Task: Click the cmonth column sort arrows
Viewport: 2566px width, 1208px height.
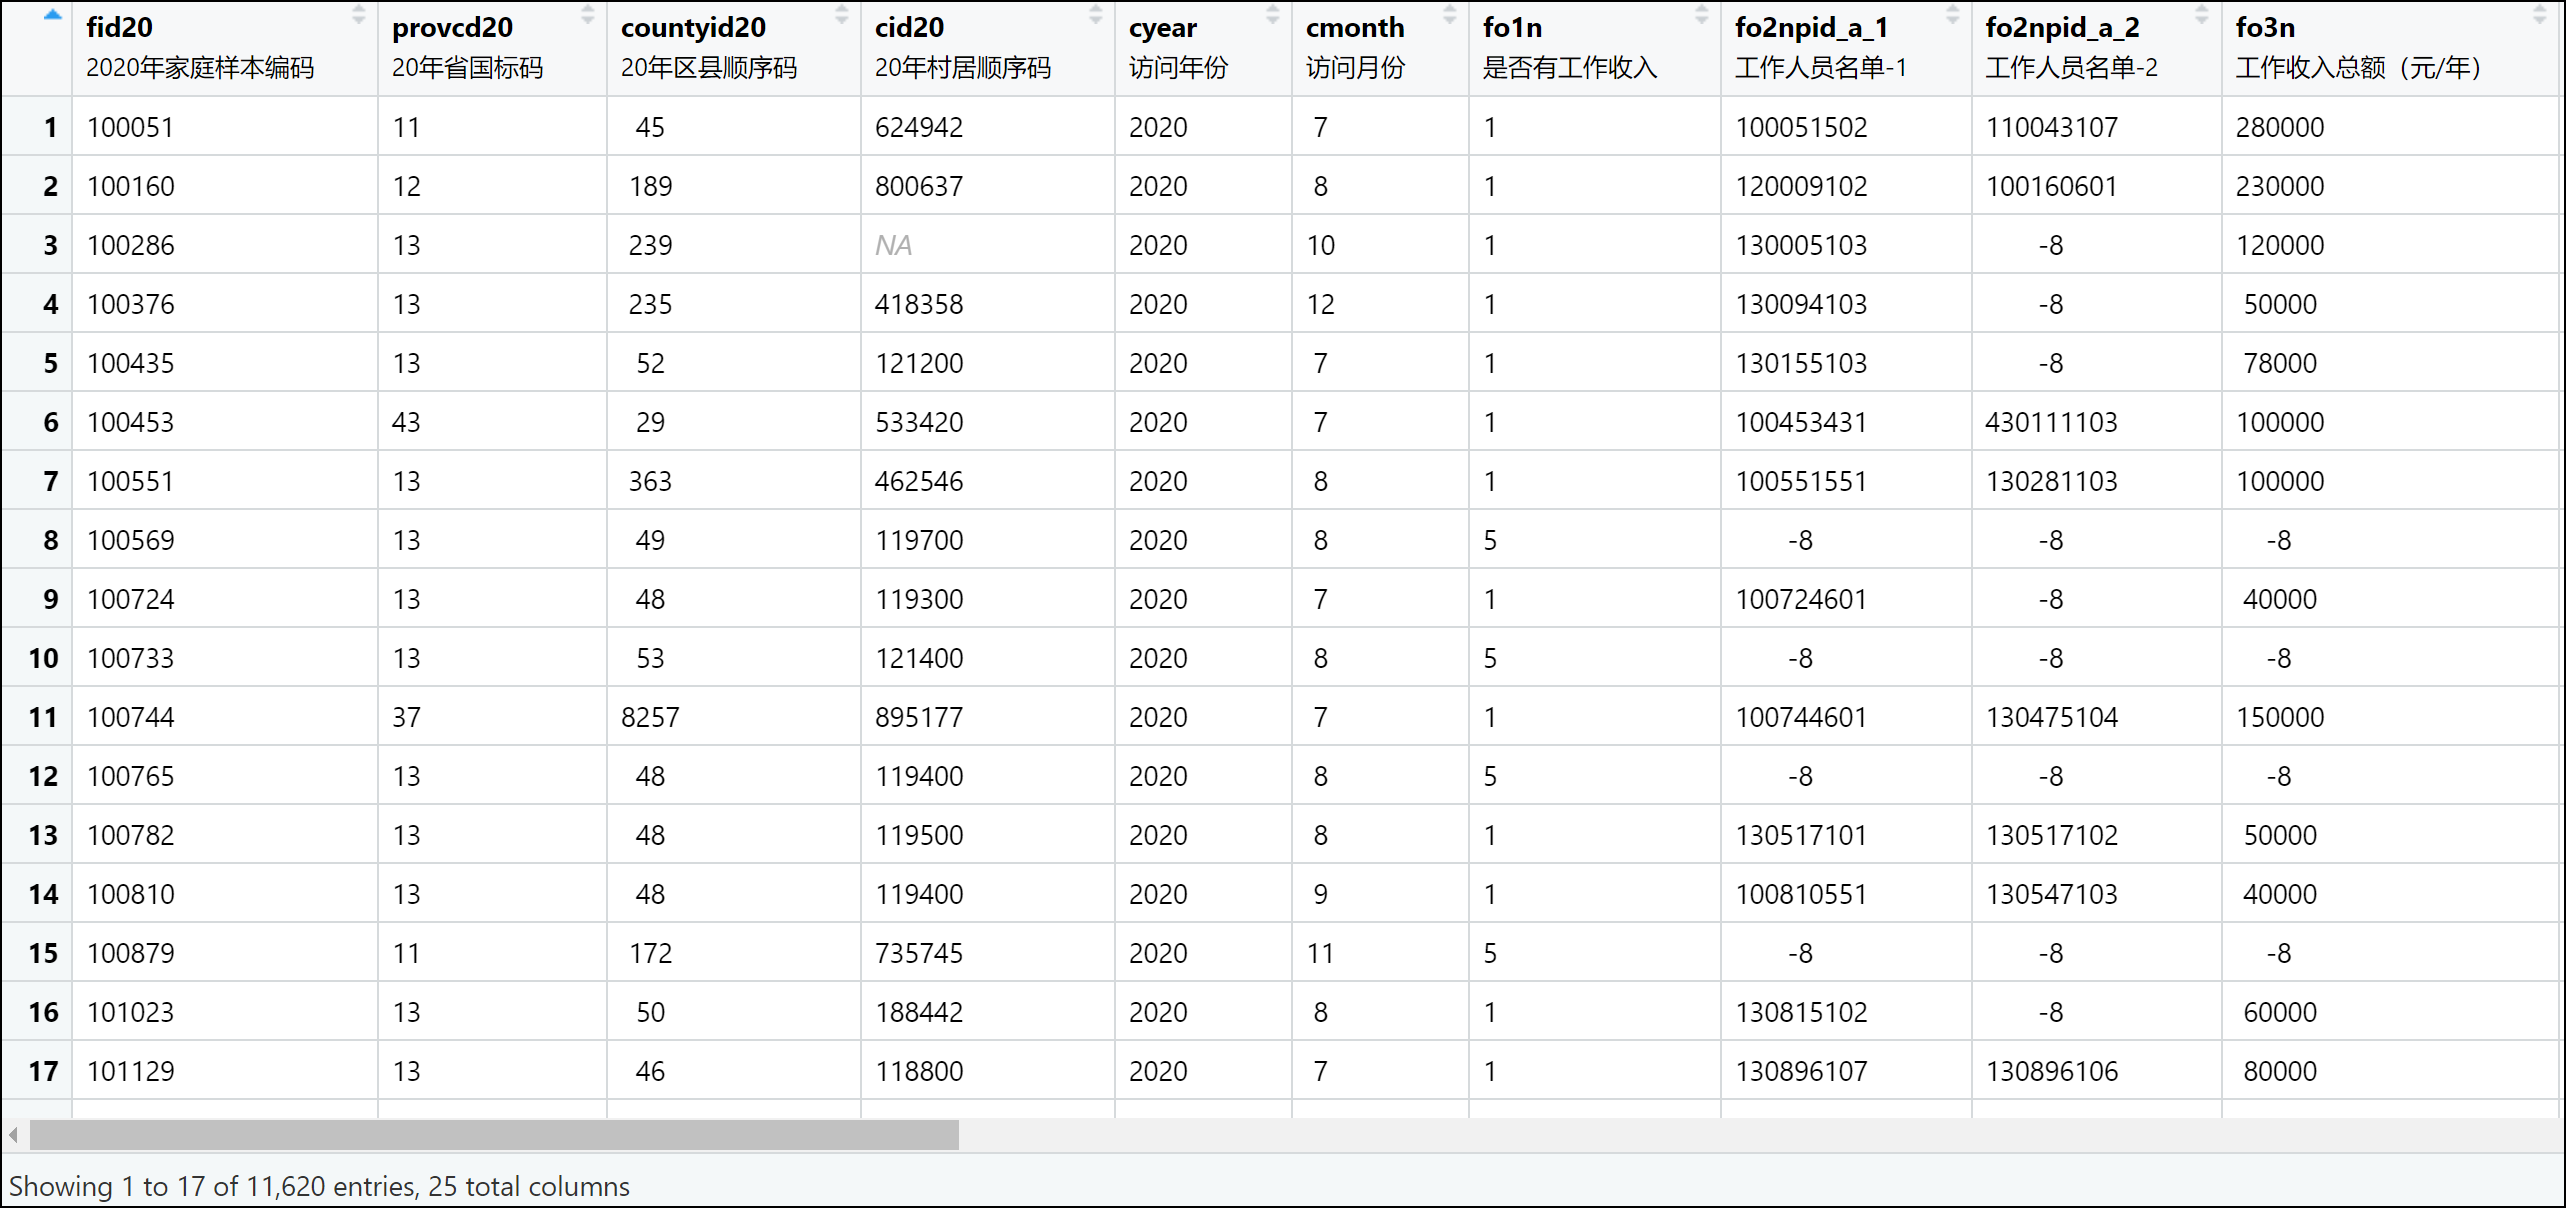Action: (x=1449, y=15)
